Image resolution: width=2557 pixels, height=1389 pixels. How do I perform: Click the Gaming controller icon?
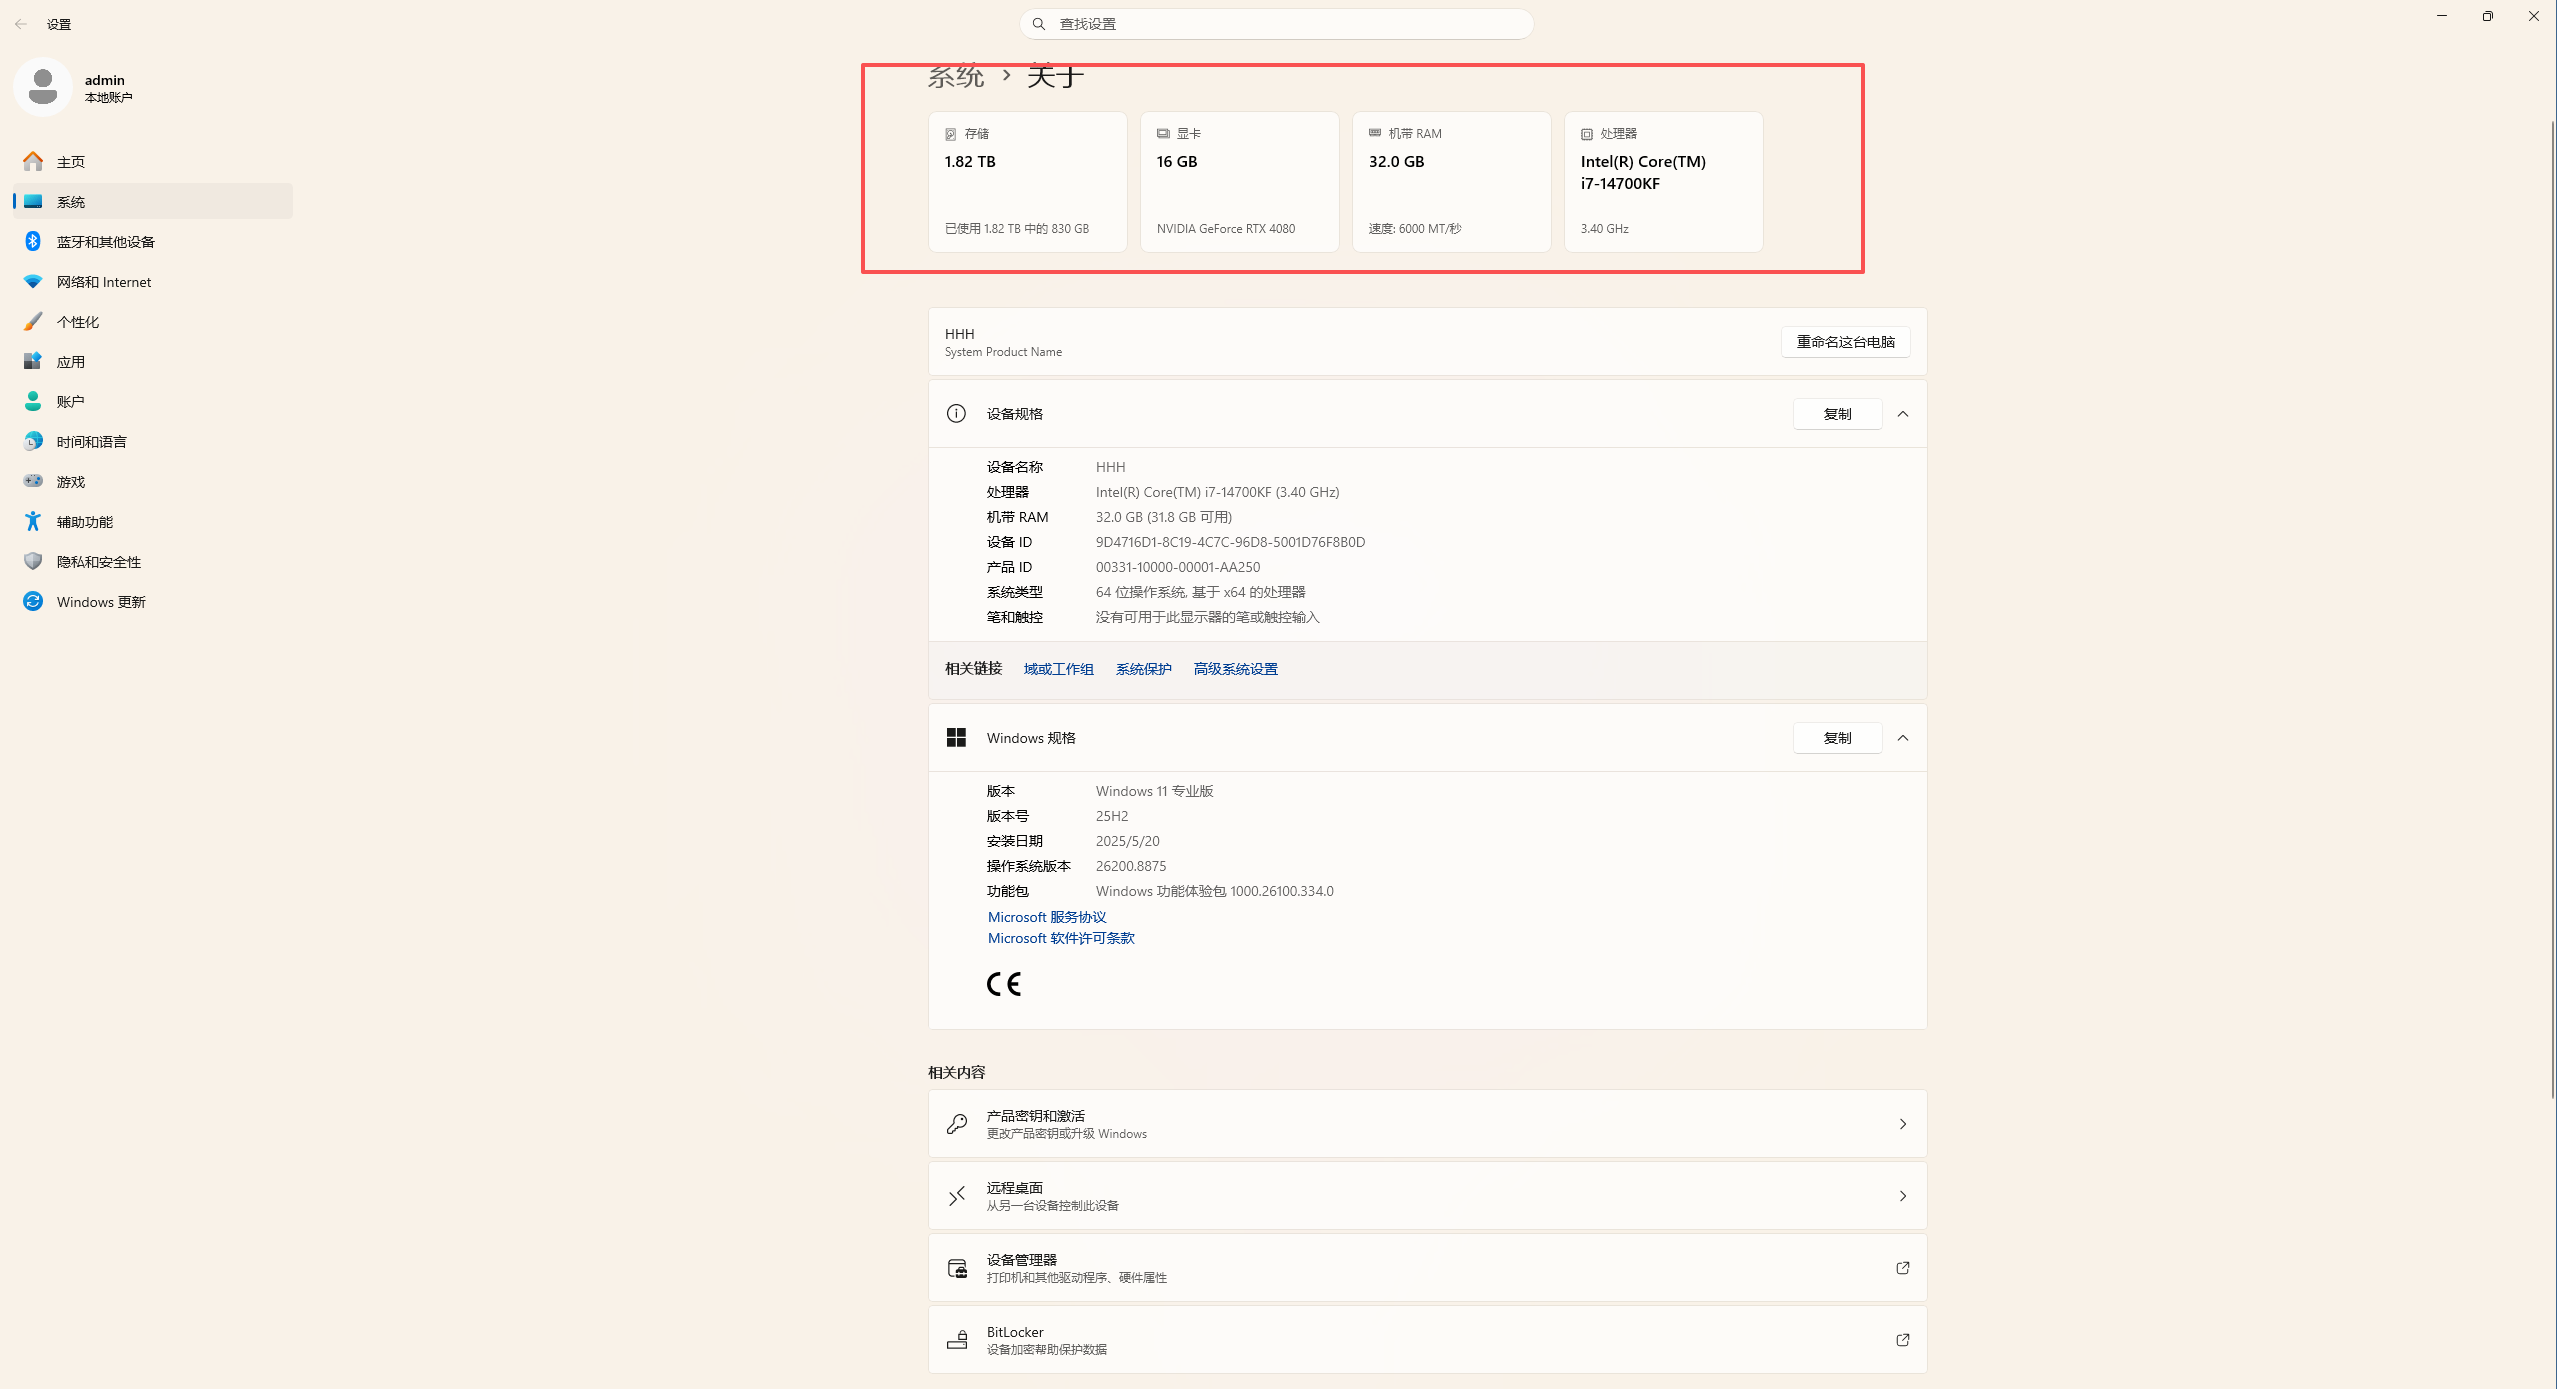[33, 481]
